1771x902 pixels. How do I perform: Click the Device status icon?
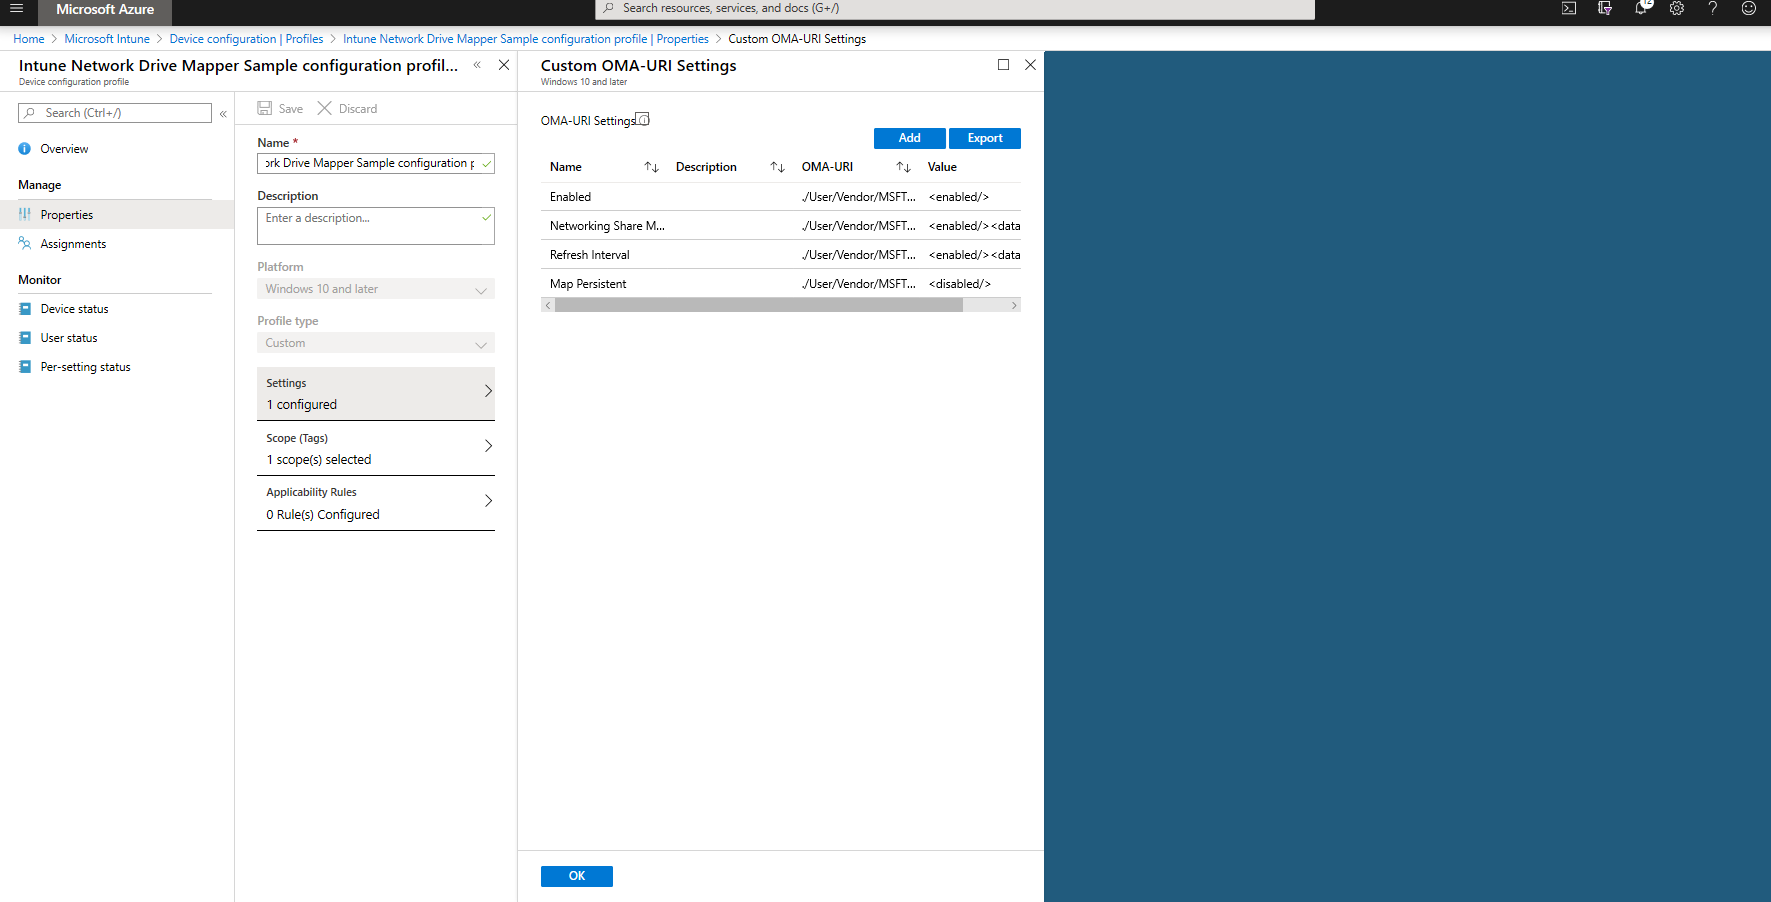[25, 309]
